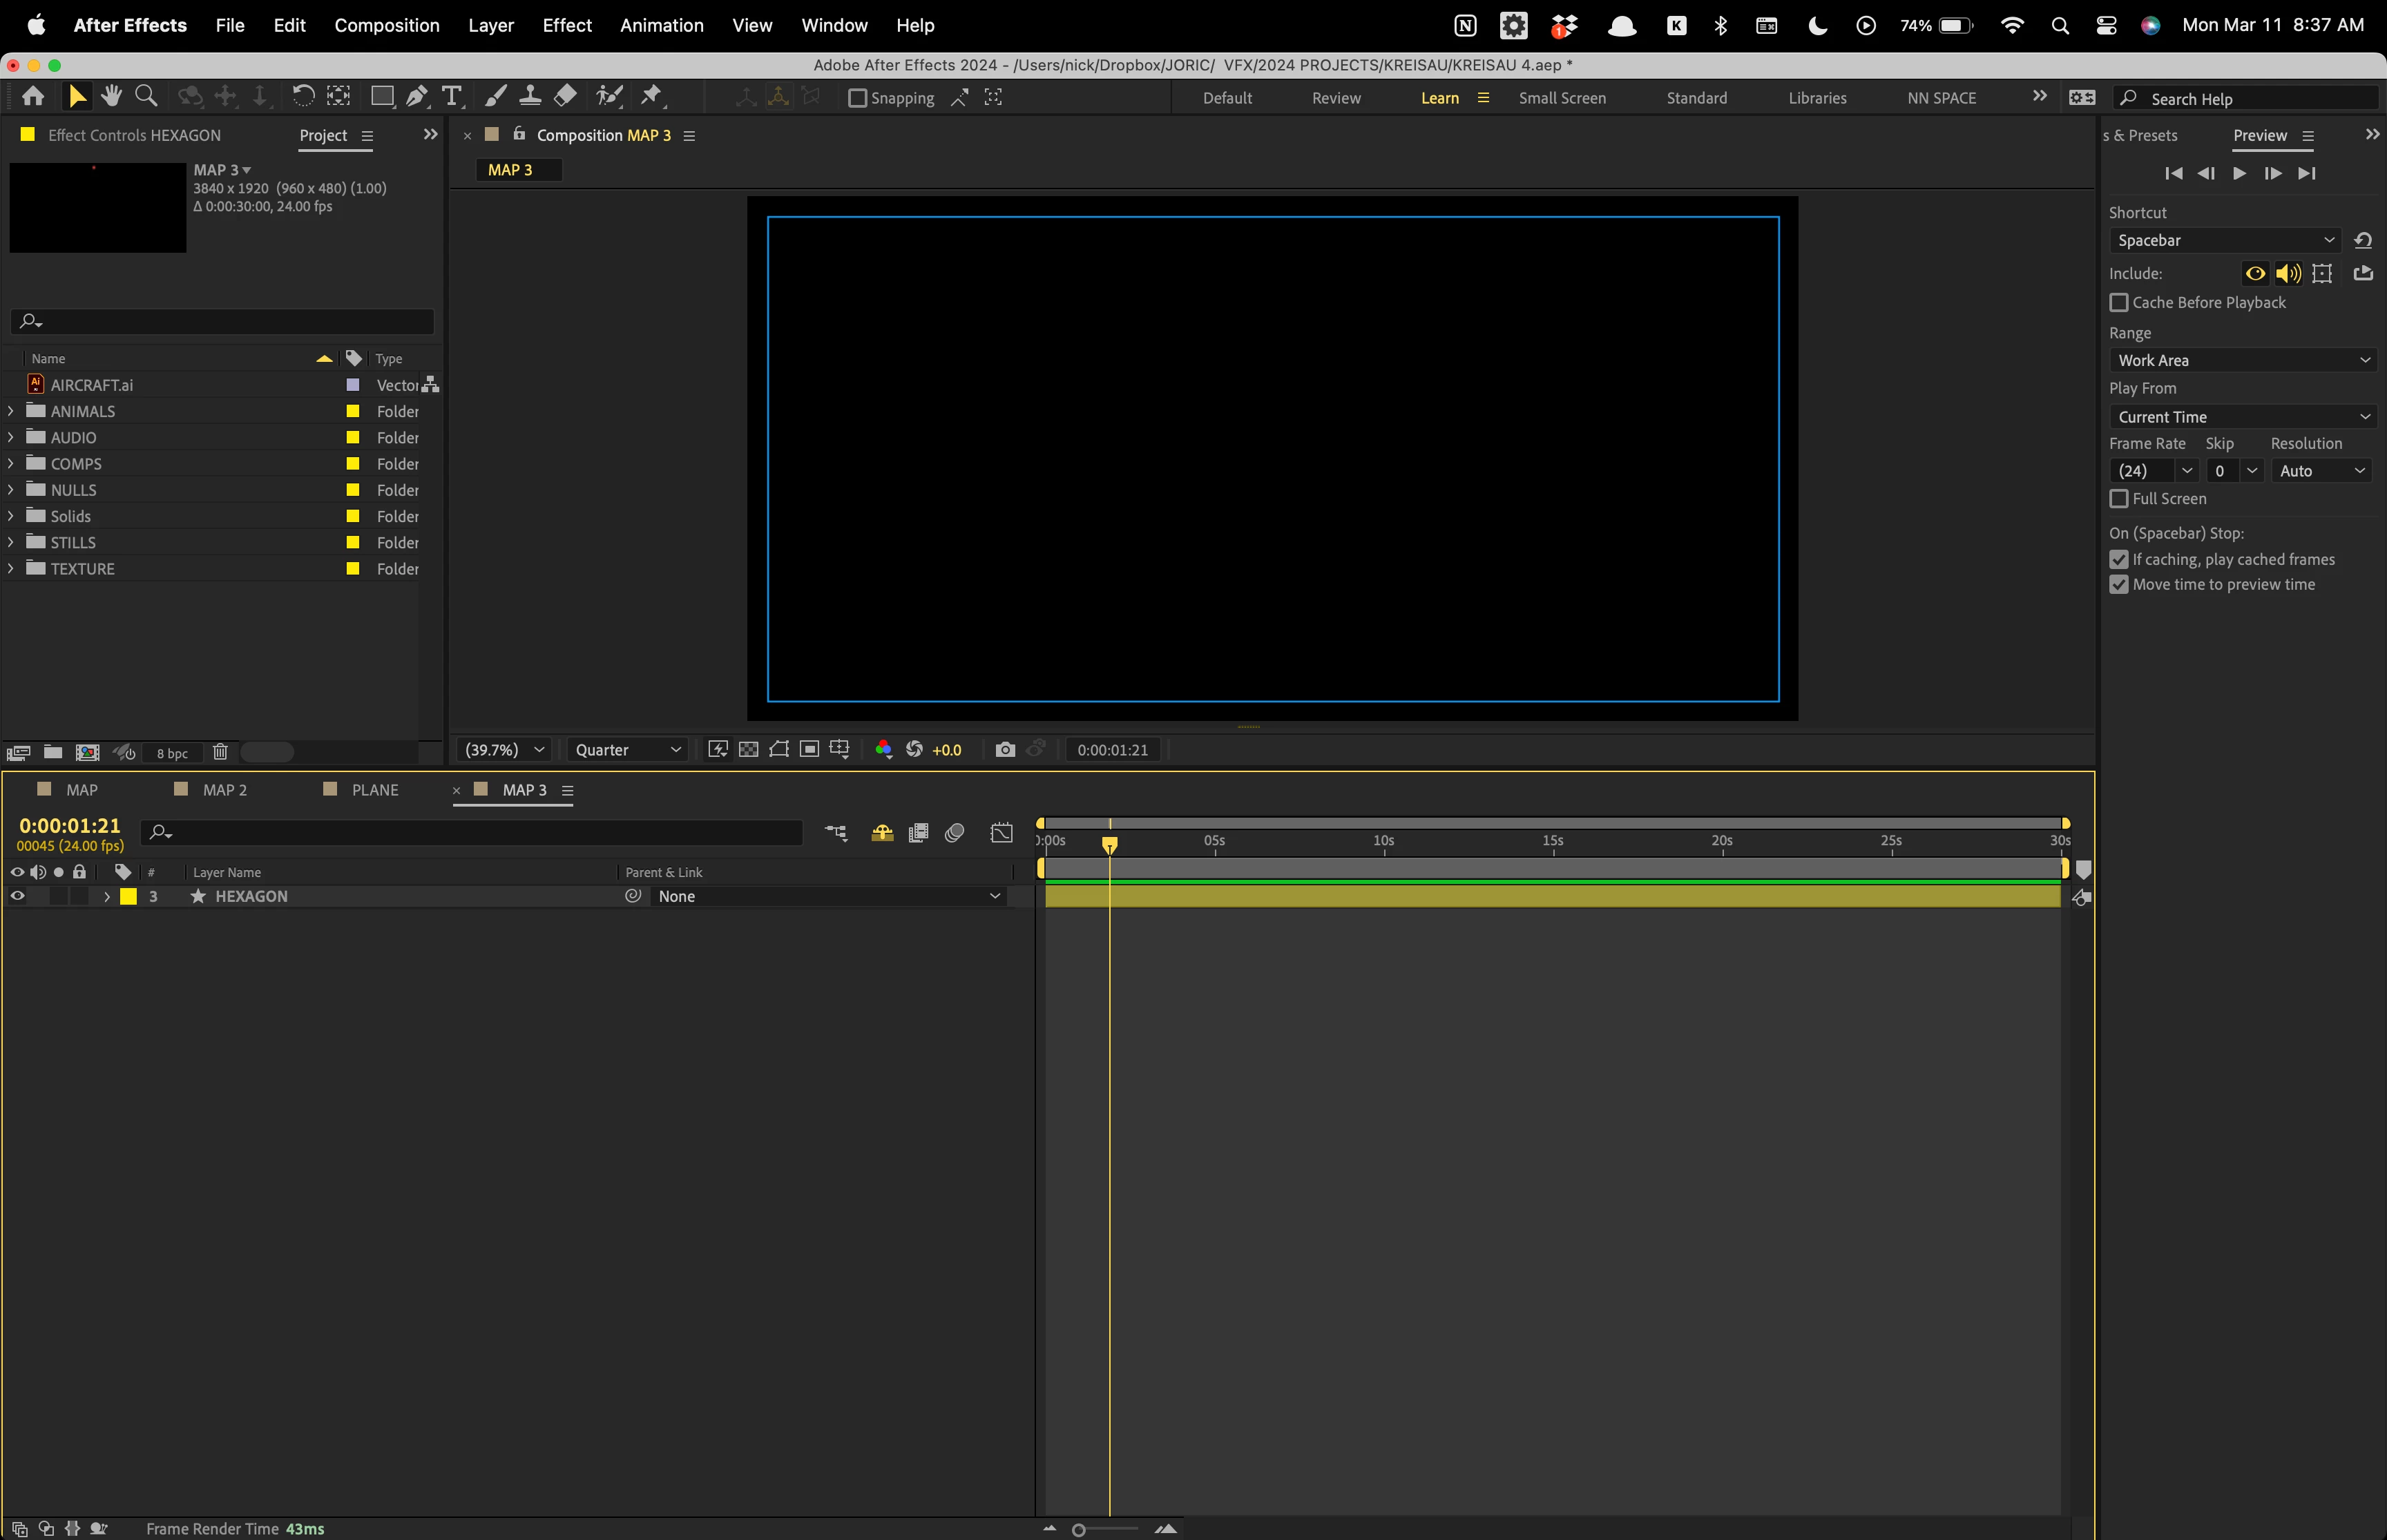Check Cache Before Playback option
The width and height of the screenshot is (2387, 1540).
coord(2118,302)
